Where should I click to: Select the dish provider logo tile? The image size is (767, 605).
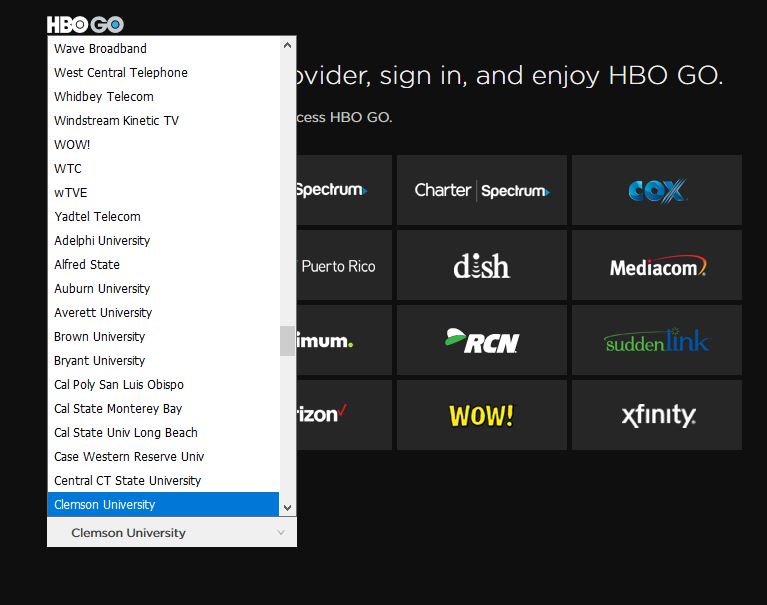tap(482, 265)
